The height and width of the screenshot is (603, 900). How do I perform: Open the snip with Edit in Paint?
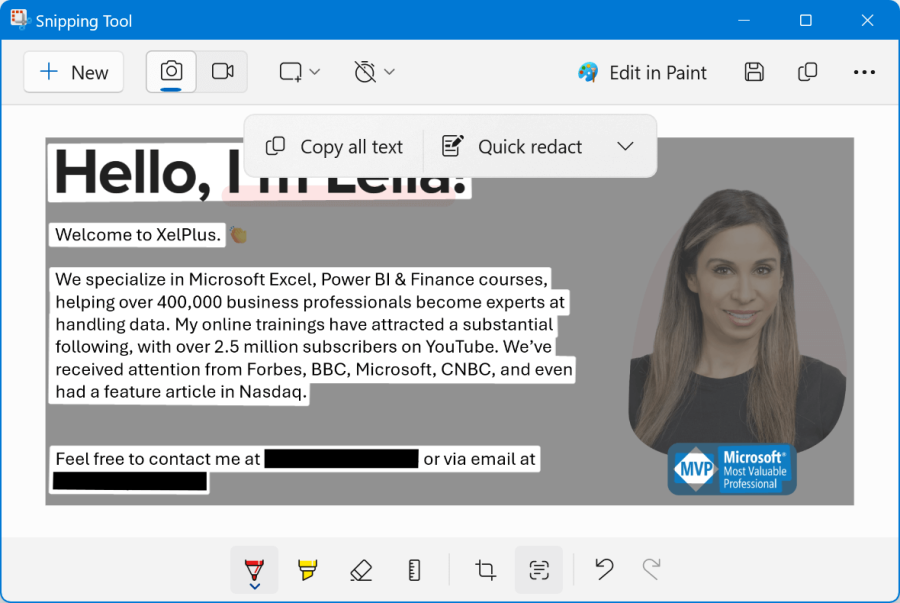643,72
